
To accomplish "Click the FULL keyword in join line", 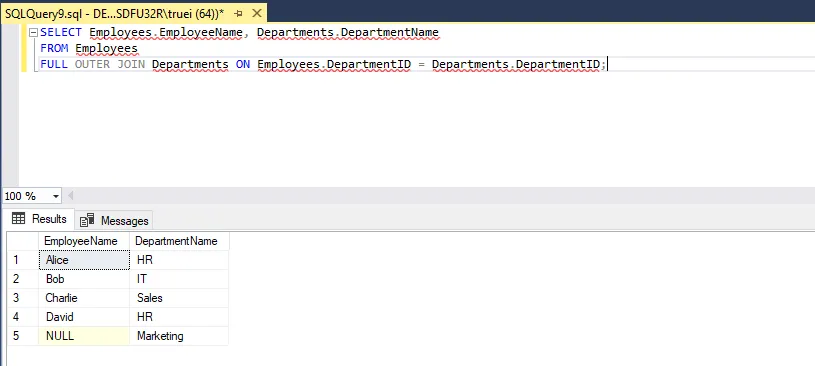I will pos(54,64).
